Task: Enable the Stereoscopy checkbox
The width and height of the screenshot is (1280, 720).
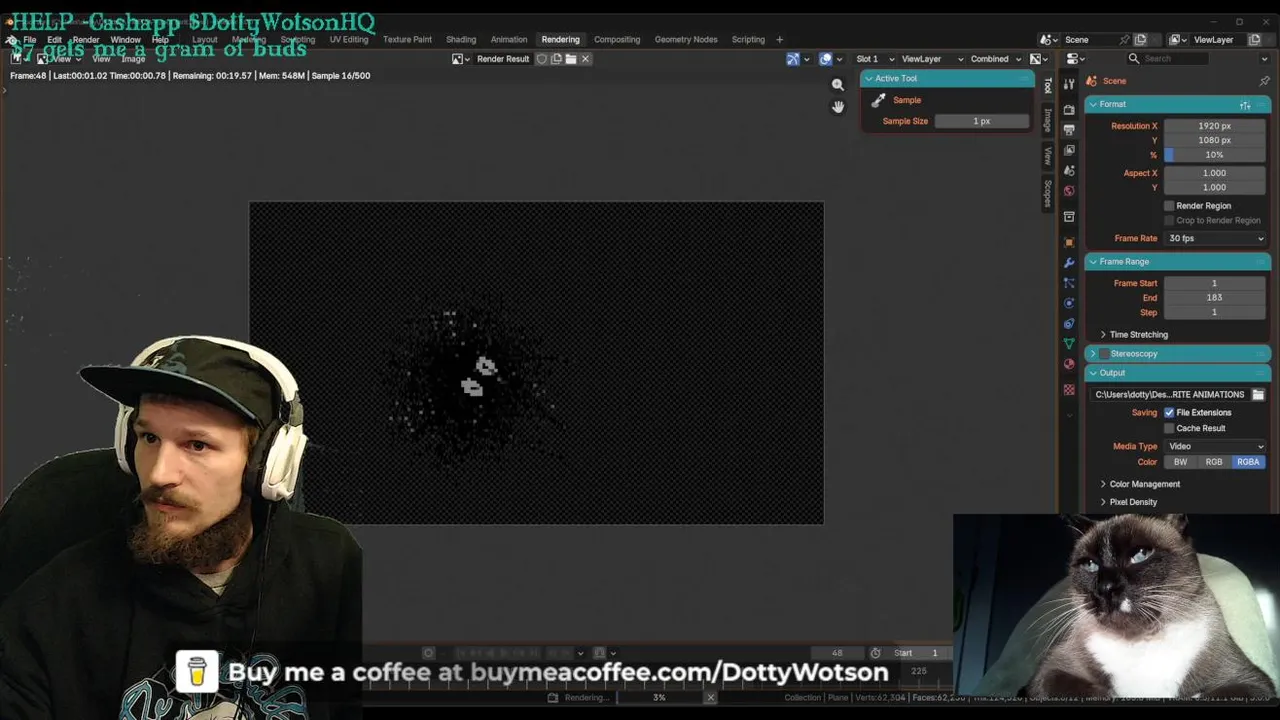Action: tap(1104, 353)
